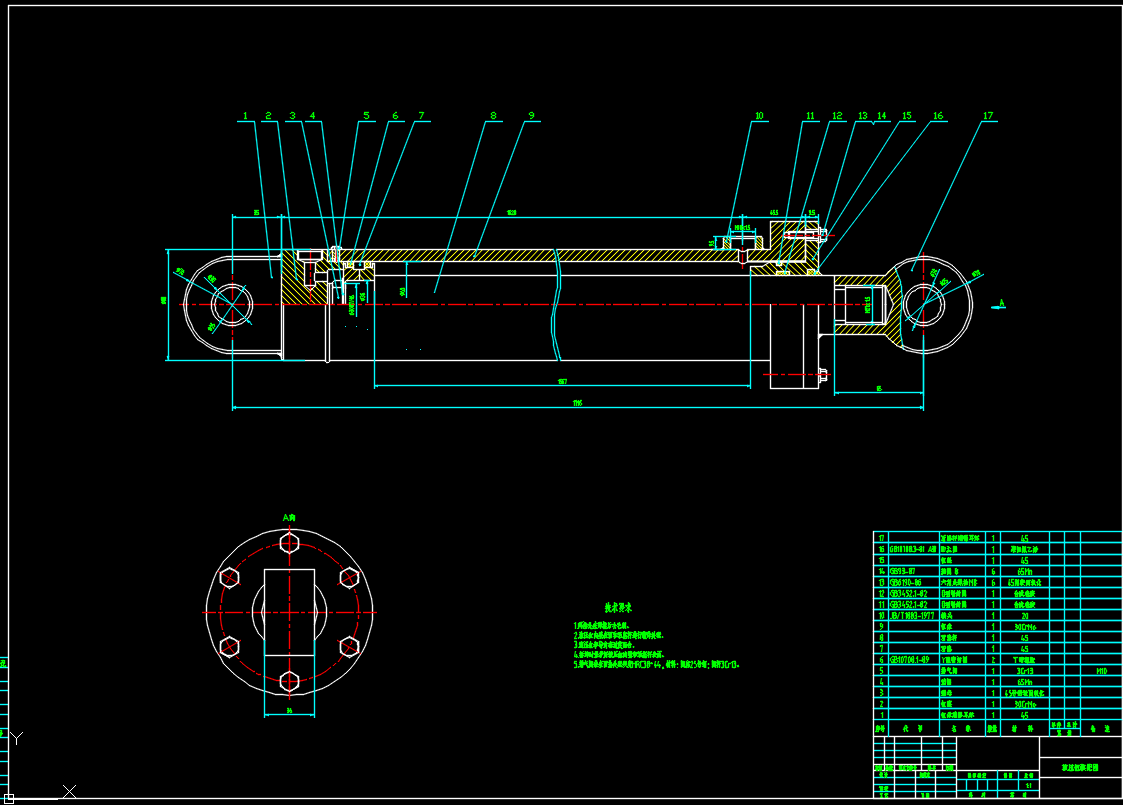Click the central rectangle in flange view
This screenshot has width=1123, height=805.
click(x=289, y=612)
